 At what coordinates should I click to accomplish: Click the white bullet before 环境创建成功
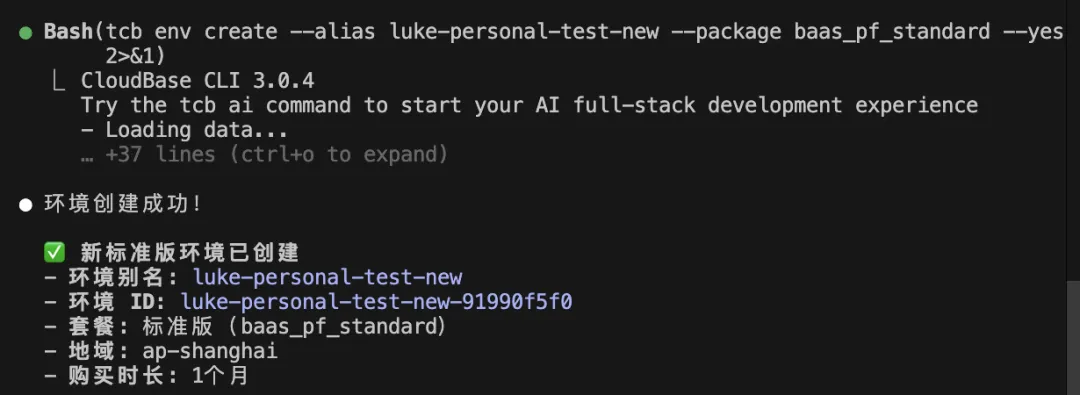click(25, 205)
